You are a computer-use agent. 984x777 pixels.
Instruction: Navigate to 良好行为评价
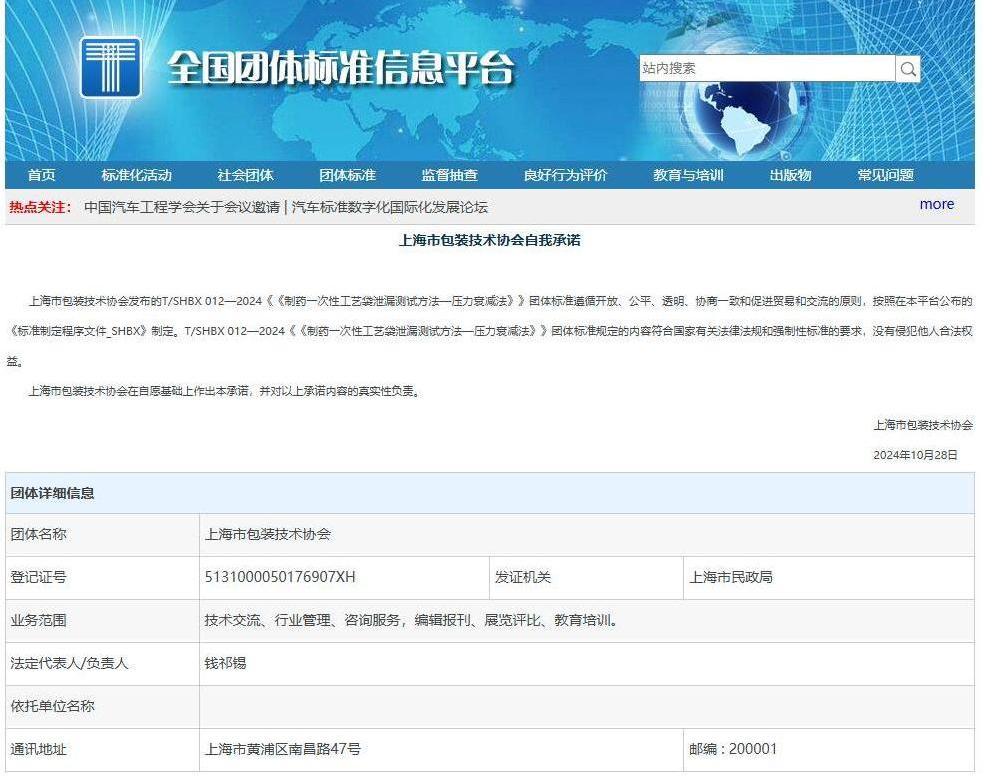(x=565, y=175)
